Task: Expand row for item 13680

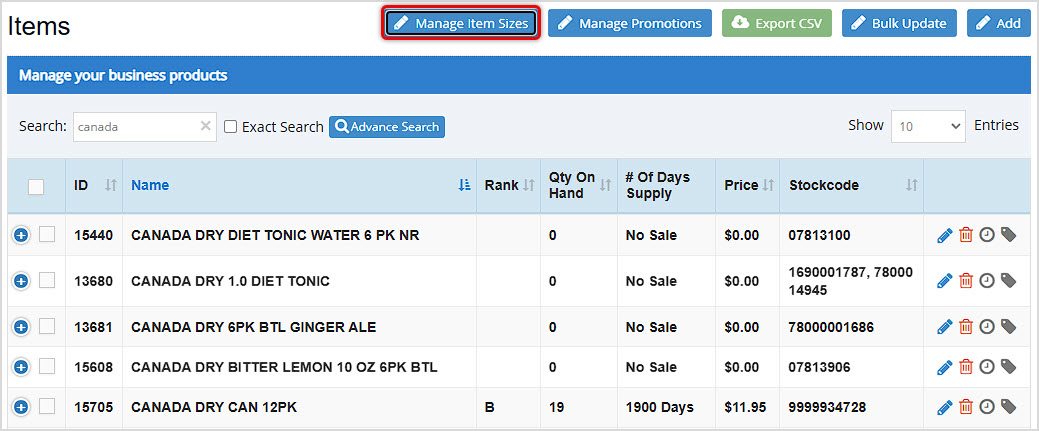Action: (21, 281)
